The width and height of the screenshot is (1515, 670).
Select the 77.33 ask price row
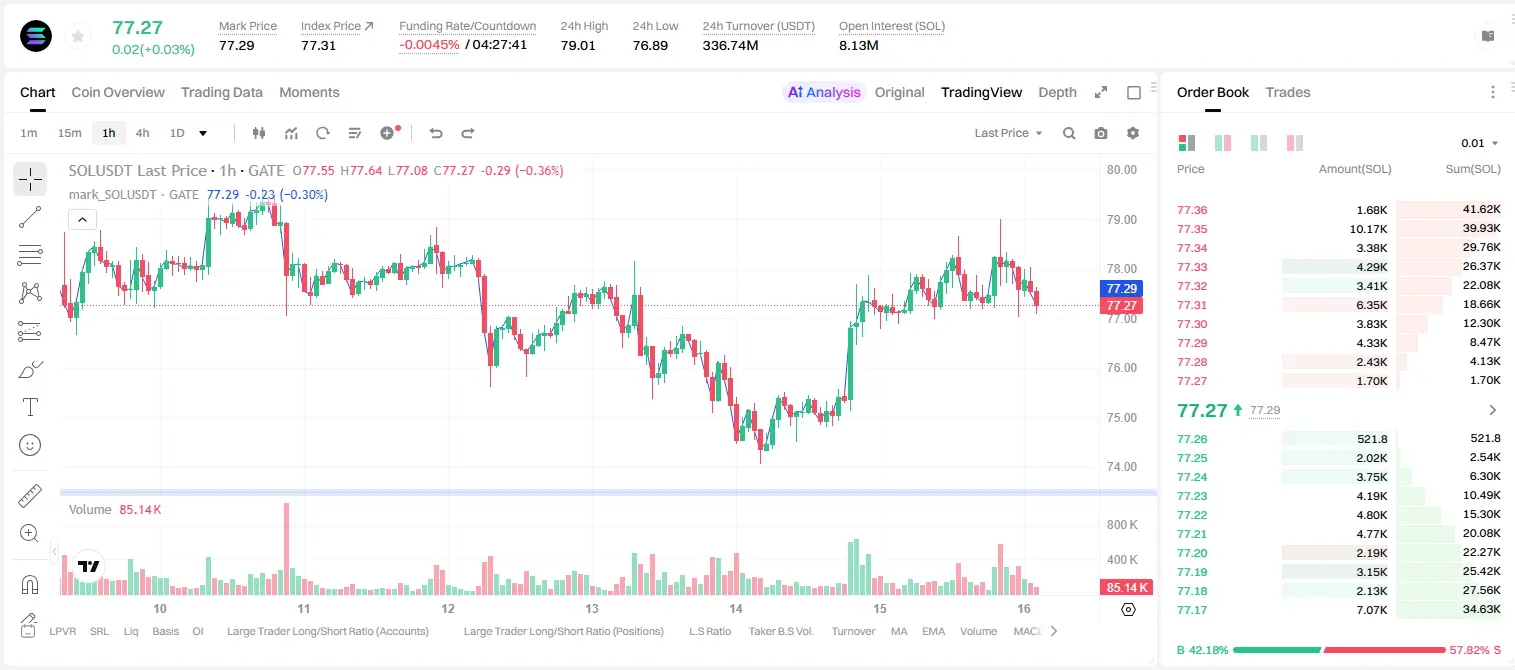pyautogui.click(x=1339, y=267)
